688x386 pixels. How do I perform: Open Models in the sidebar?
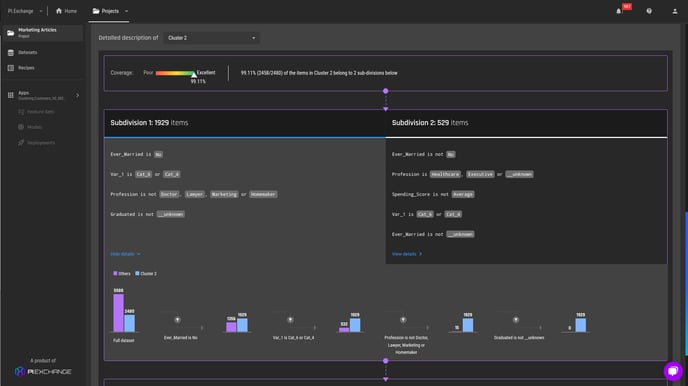pyautogui.click(x=35, y=127)
